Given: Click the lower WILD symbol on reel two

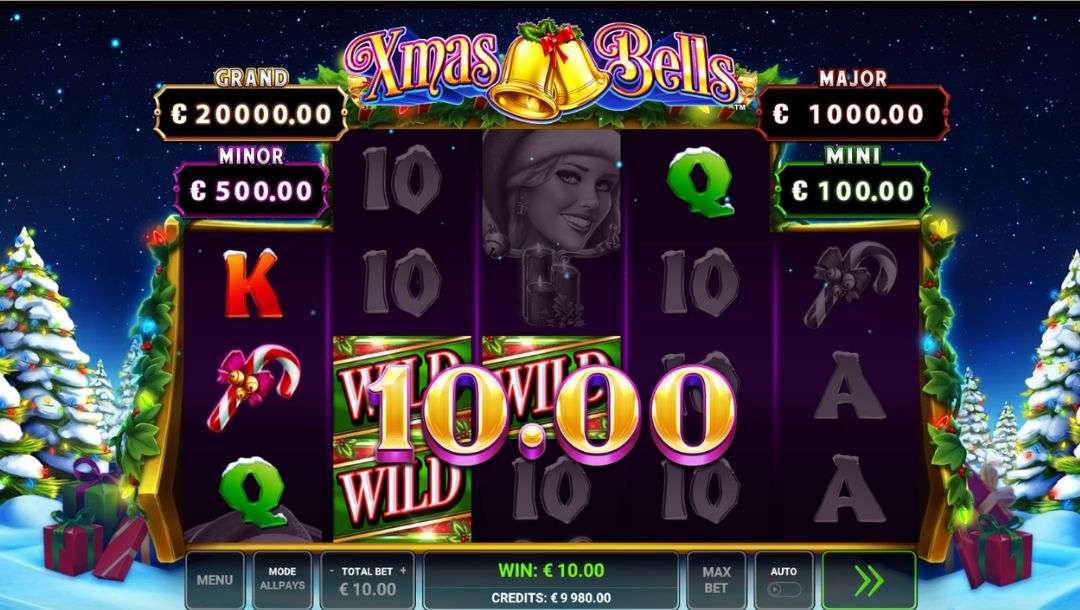Looking at the screenshot, I should pos(402,490).
